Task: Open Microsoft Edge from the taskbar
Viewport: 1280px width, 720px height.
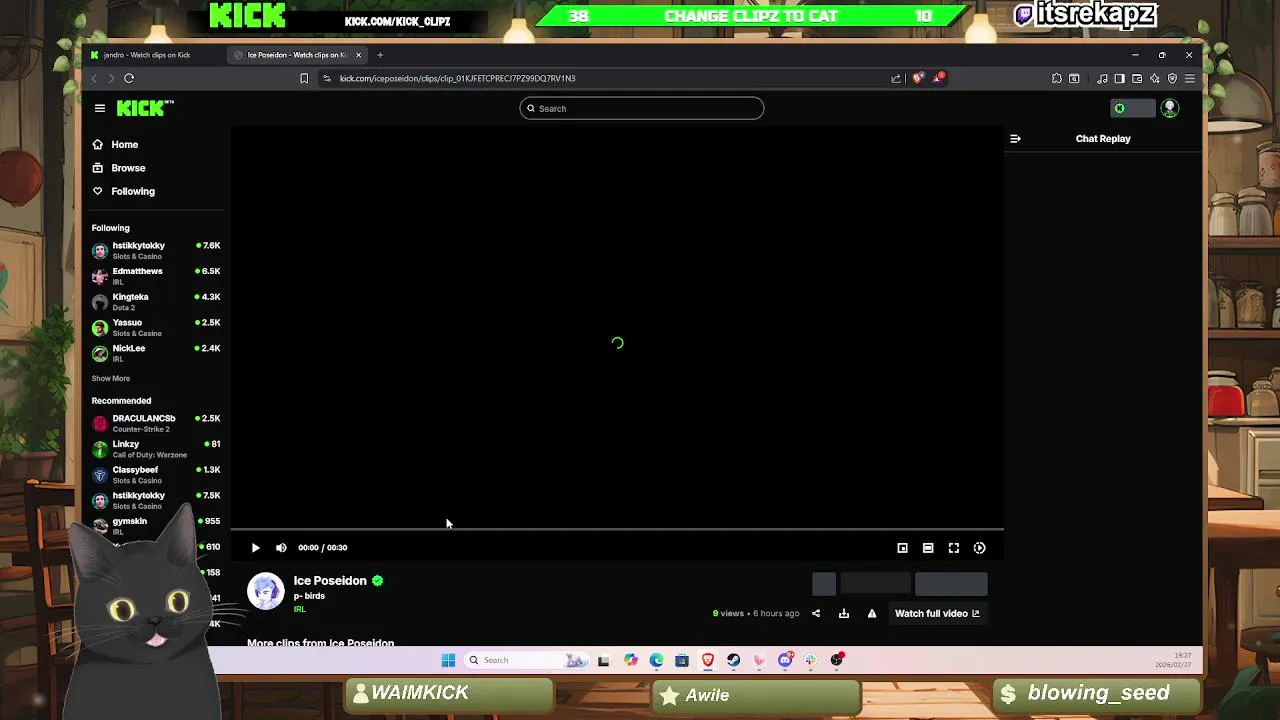Action: pos(656,660)
